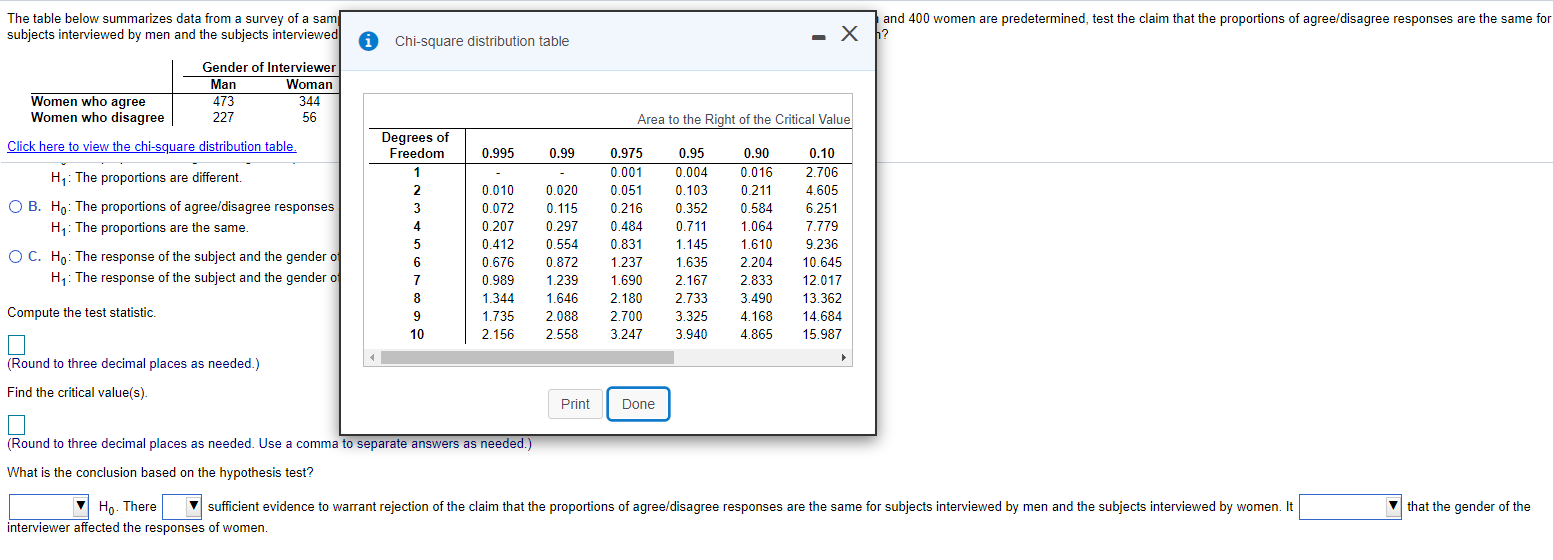Click the value 3.940 in the table
The image size is (1553, 560).
coord(691,334)
